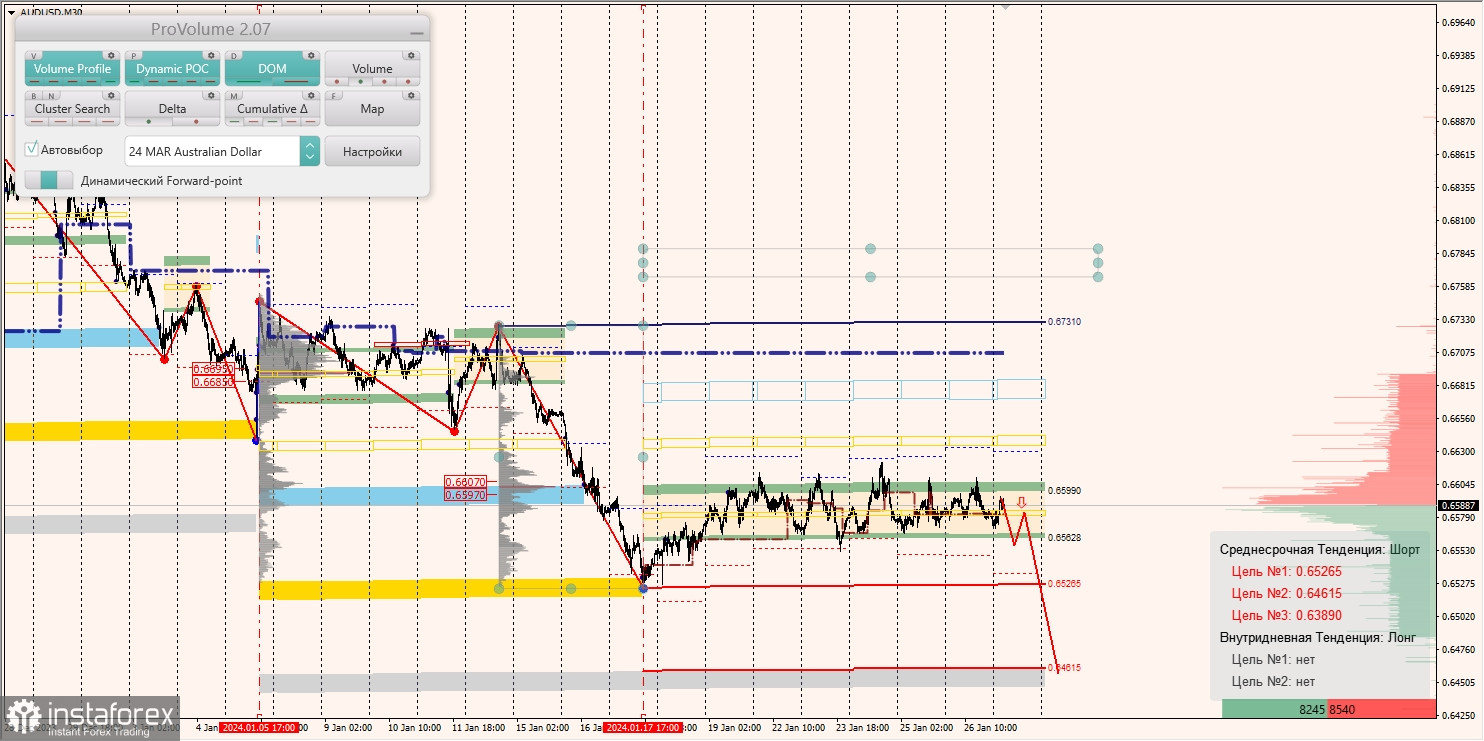Toggle green-dash segment under Dynamic POC
The image size is (1484, 741).
pyautogui.click(x=134, y=81)
